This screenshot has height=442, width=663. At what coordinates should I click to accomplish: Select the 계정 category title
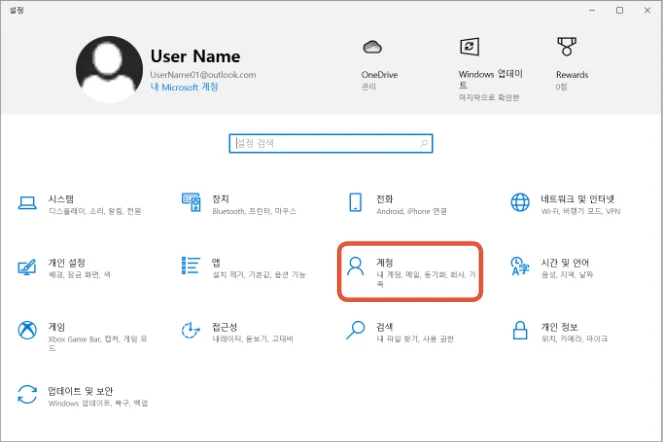pyautogui.click(x=384, y=263)
